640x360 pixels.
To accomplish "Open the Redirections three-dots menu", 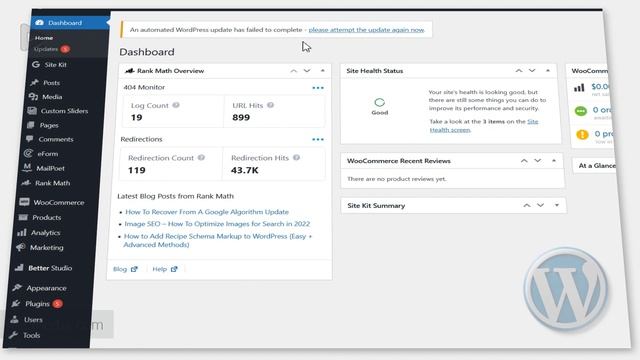I will tap(318, 139).
